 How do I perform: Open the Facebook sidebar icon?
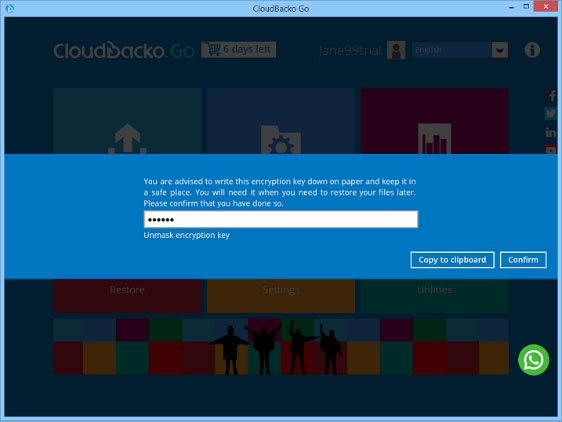tap(551, 96)
